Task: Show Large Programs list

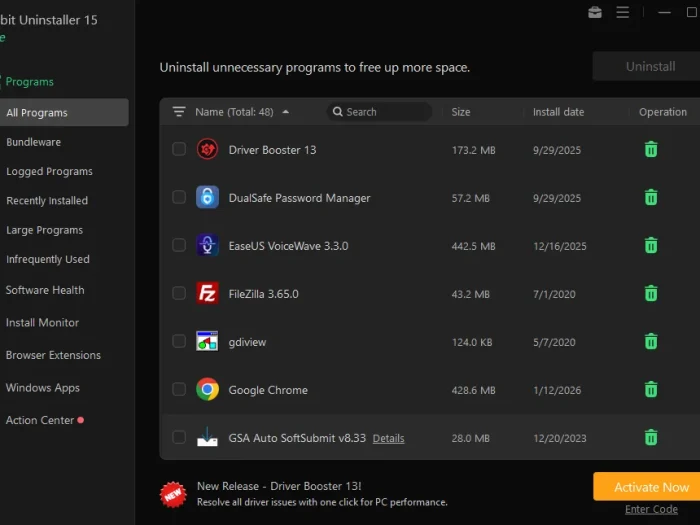Action: [44, 230]
